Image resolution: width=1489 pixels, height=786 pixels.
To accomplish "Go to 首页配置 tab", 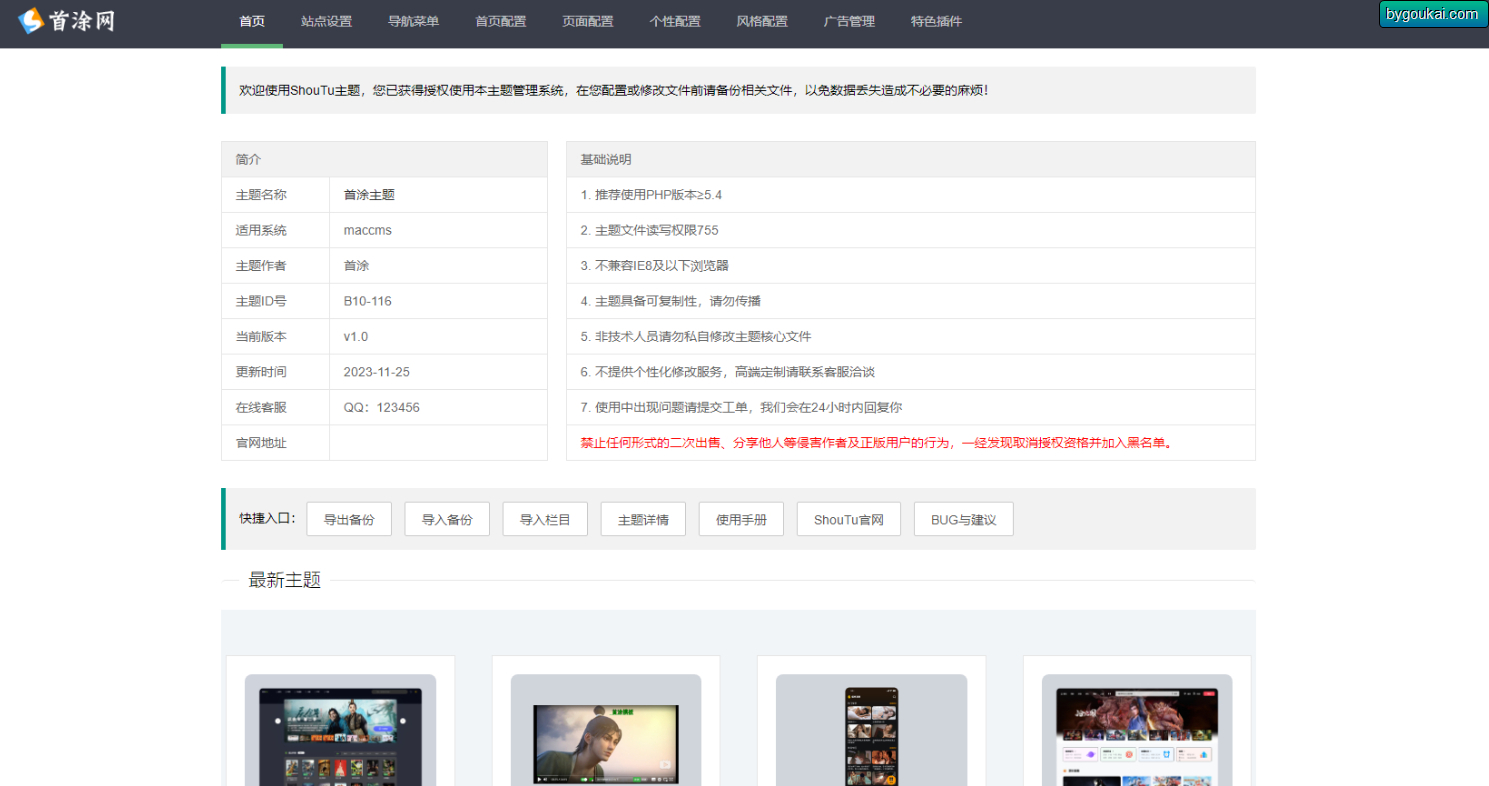I will point(500,22).
